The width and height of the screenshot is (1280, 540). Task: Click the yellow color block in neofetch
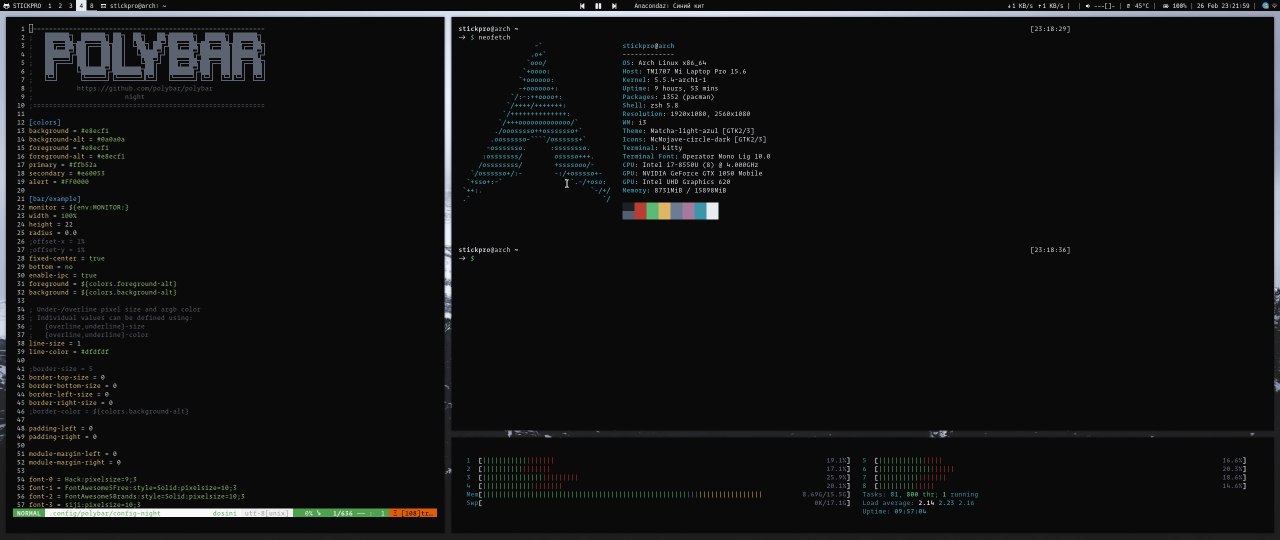664,211
